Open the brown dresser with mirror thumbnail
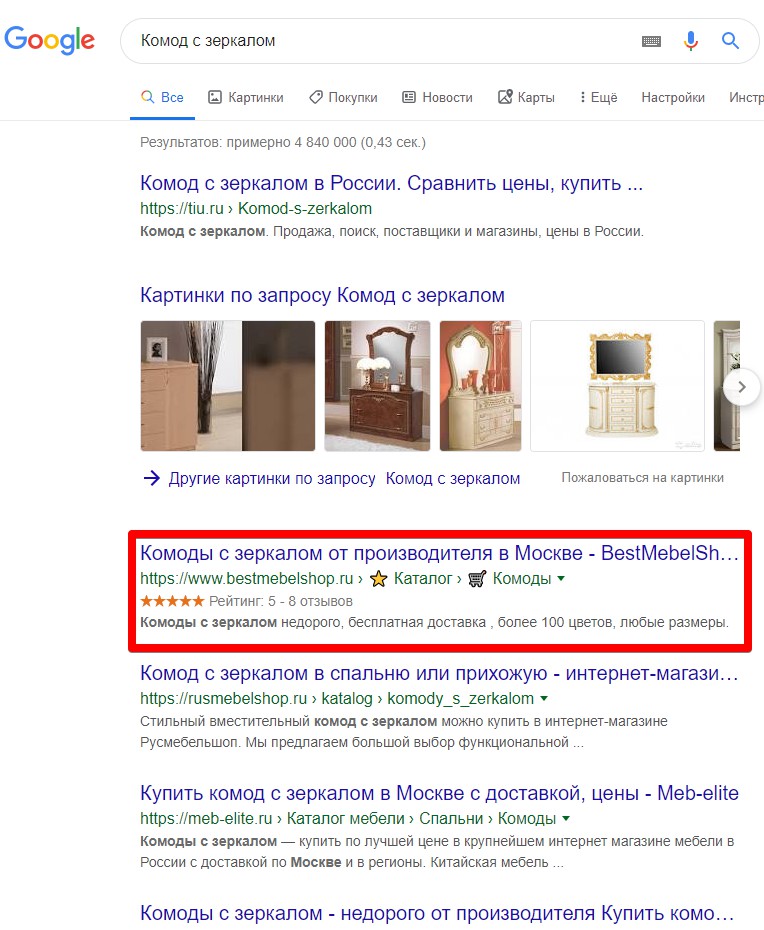Viewport: 764px width, 930px height. tap(377, 386)
